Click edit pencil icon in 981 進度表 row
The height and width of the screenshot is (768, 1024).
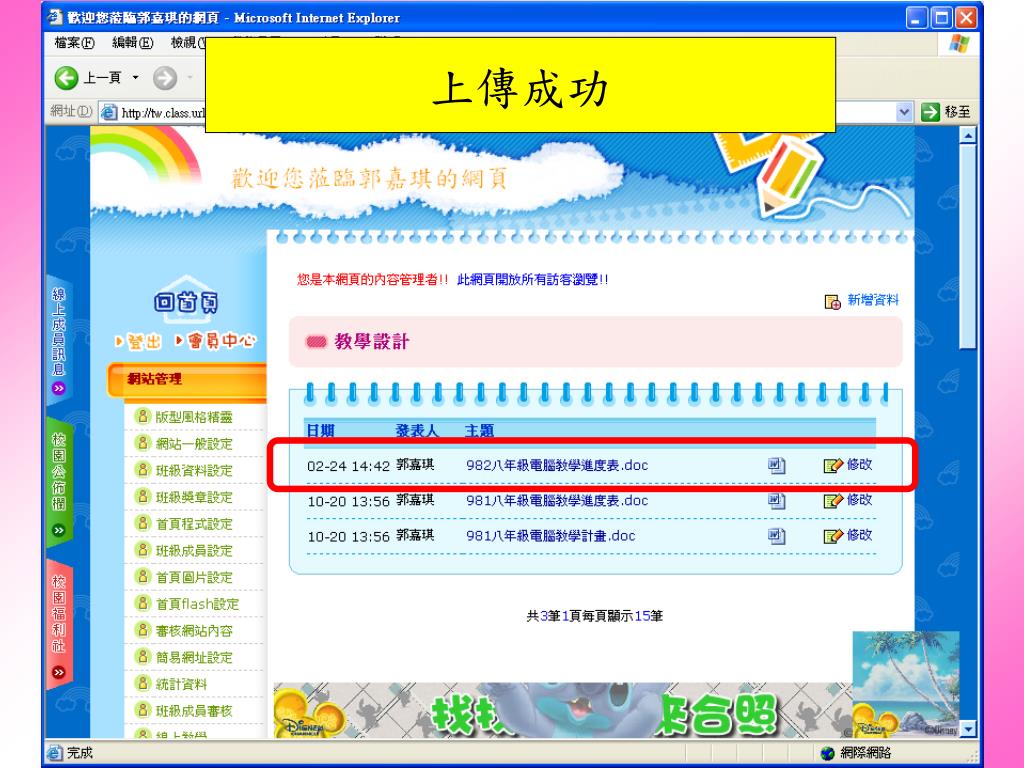pyautogui.click(x=833, y=501)
